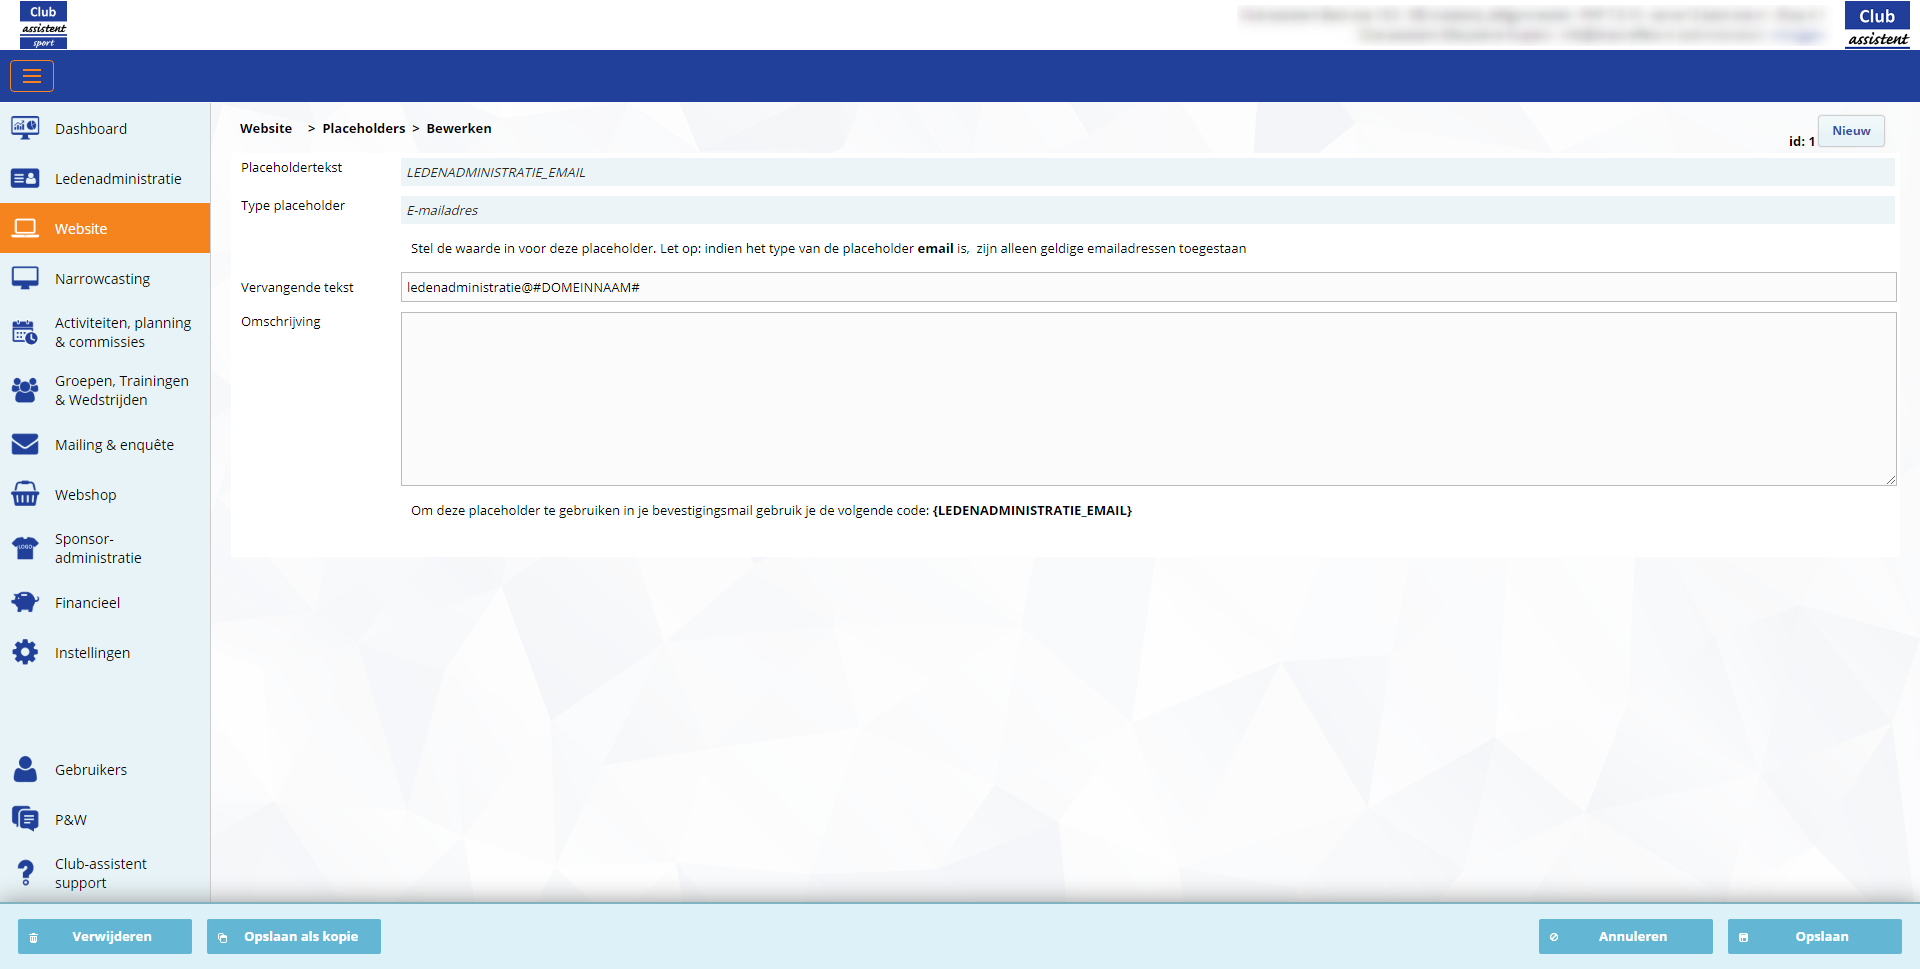Click the Ledenadministratie ID card icon
Screen dimensions: 1920x969
pos(25,178)
